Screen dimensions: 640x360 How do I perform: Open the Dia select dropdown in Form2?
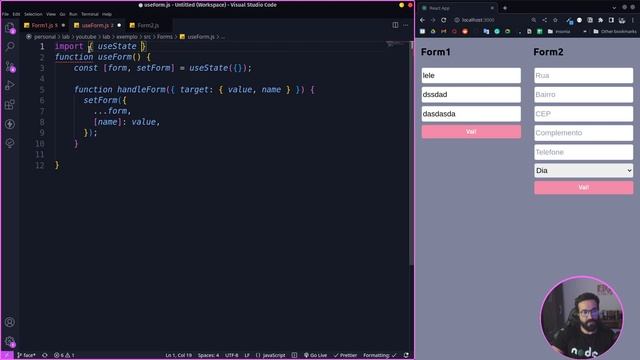click(x=583, y=171)
